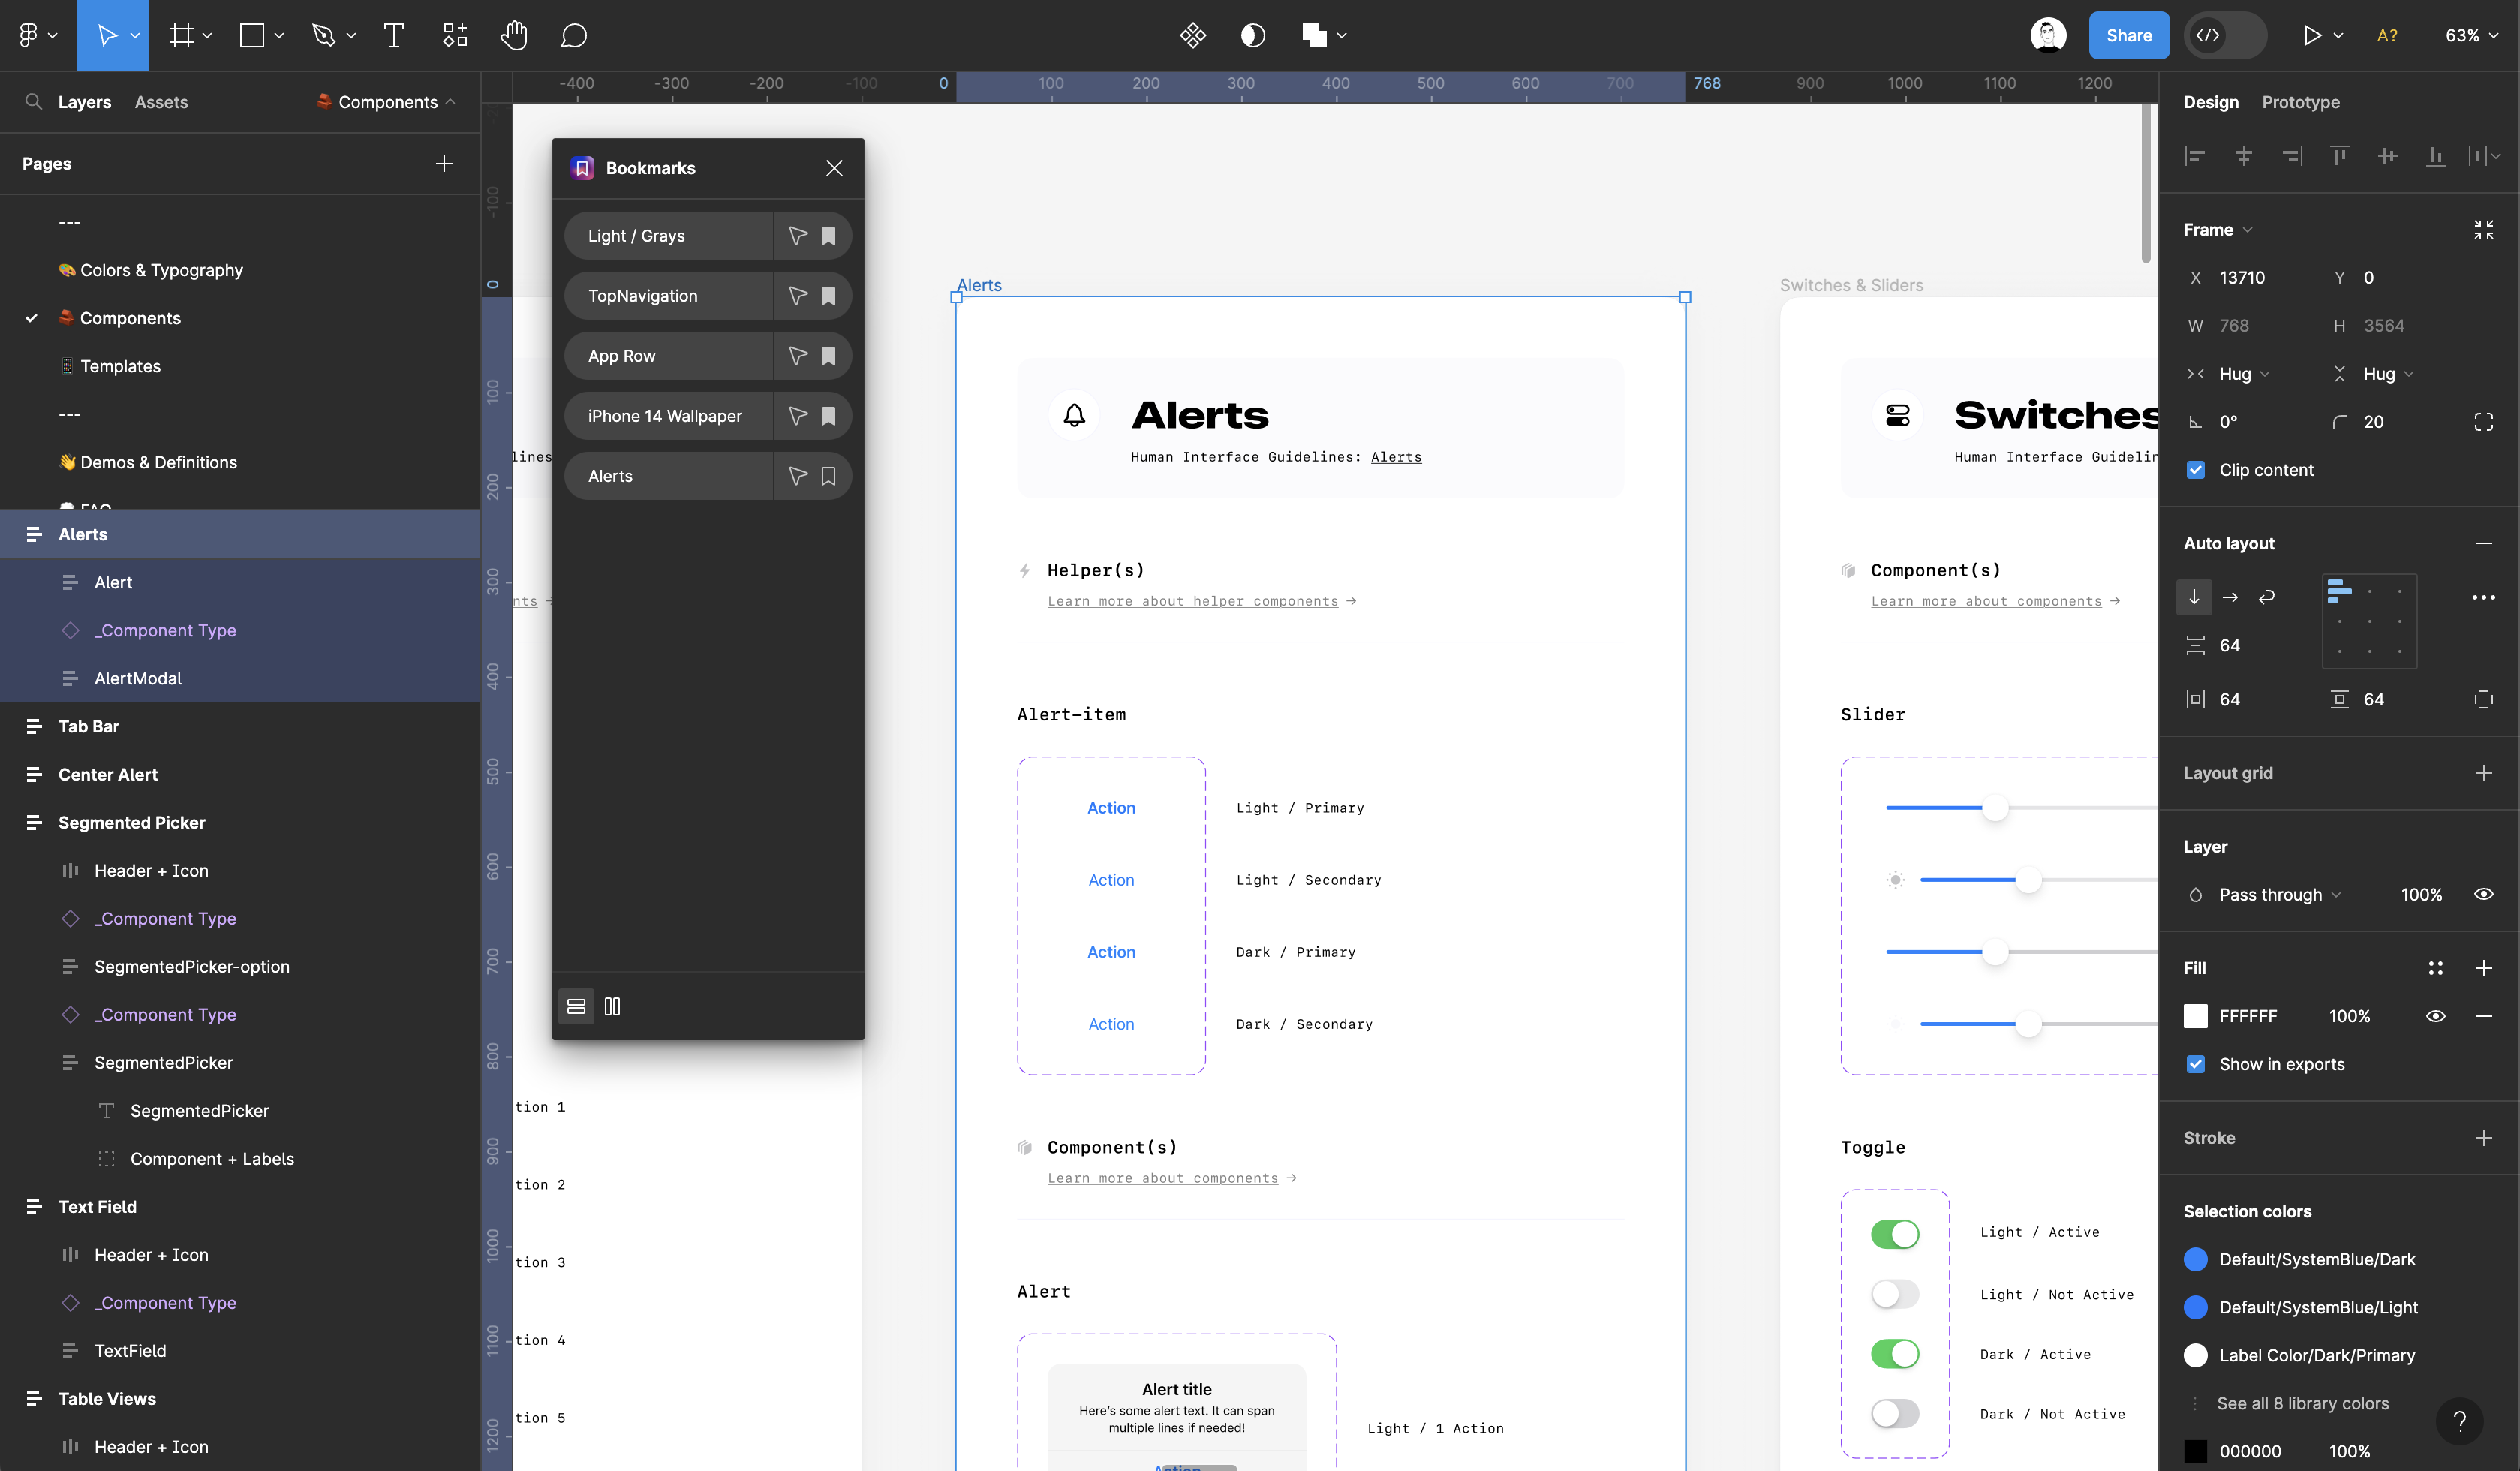Click the Add new page plus icon
2520x1471 pixels.
click(444, 164)
